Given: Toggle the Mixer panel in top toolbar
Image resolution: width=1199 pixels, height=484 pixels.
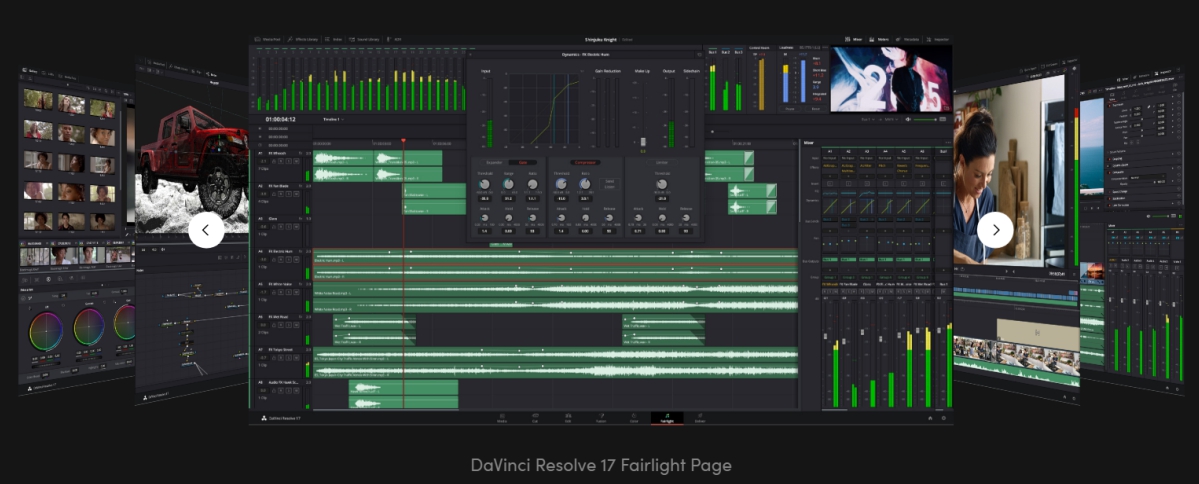Looking at the screenshot, I should tap(854, 40).
